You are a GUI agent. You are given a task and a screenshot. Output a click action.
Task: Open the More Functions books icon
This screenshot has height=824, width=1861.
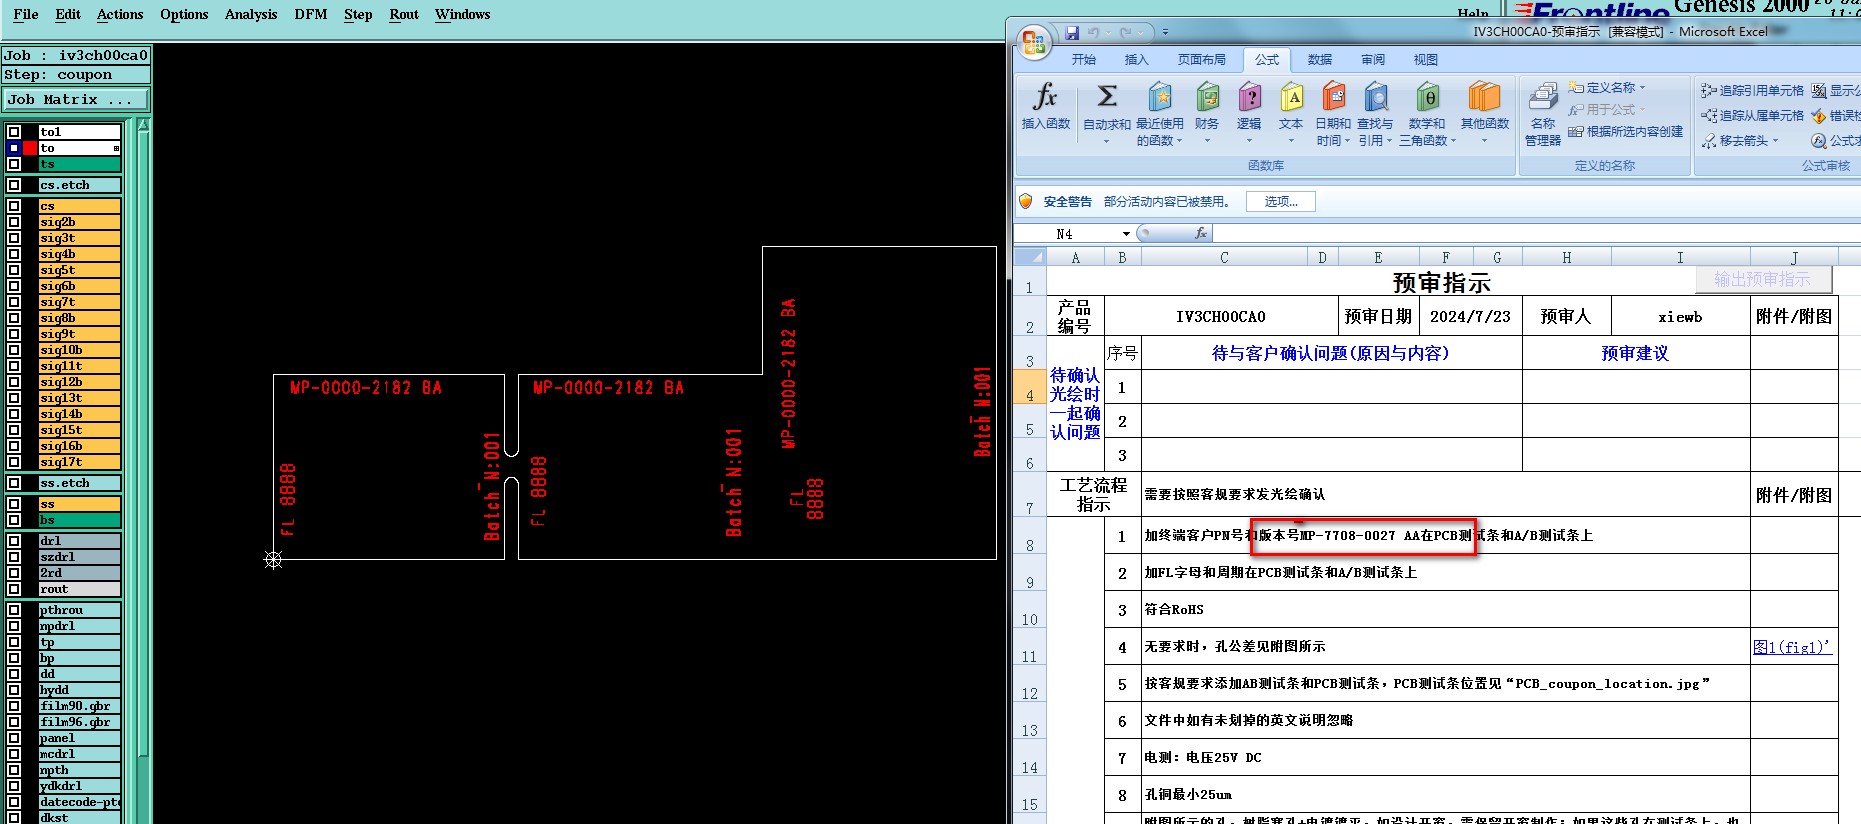click(1484, 97)
